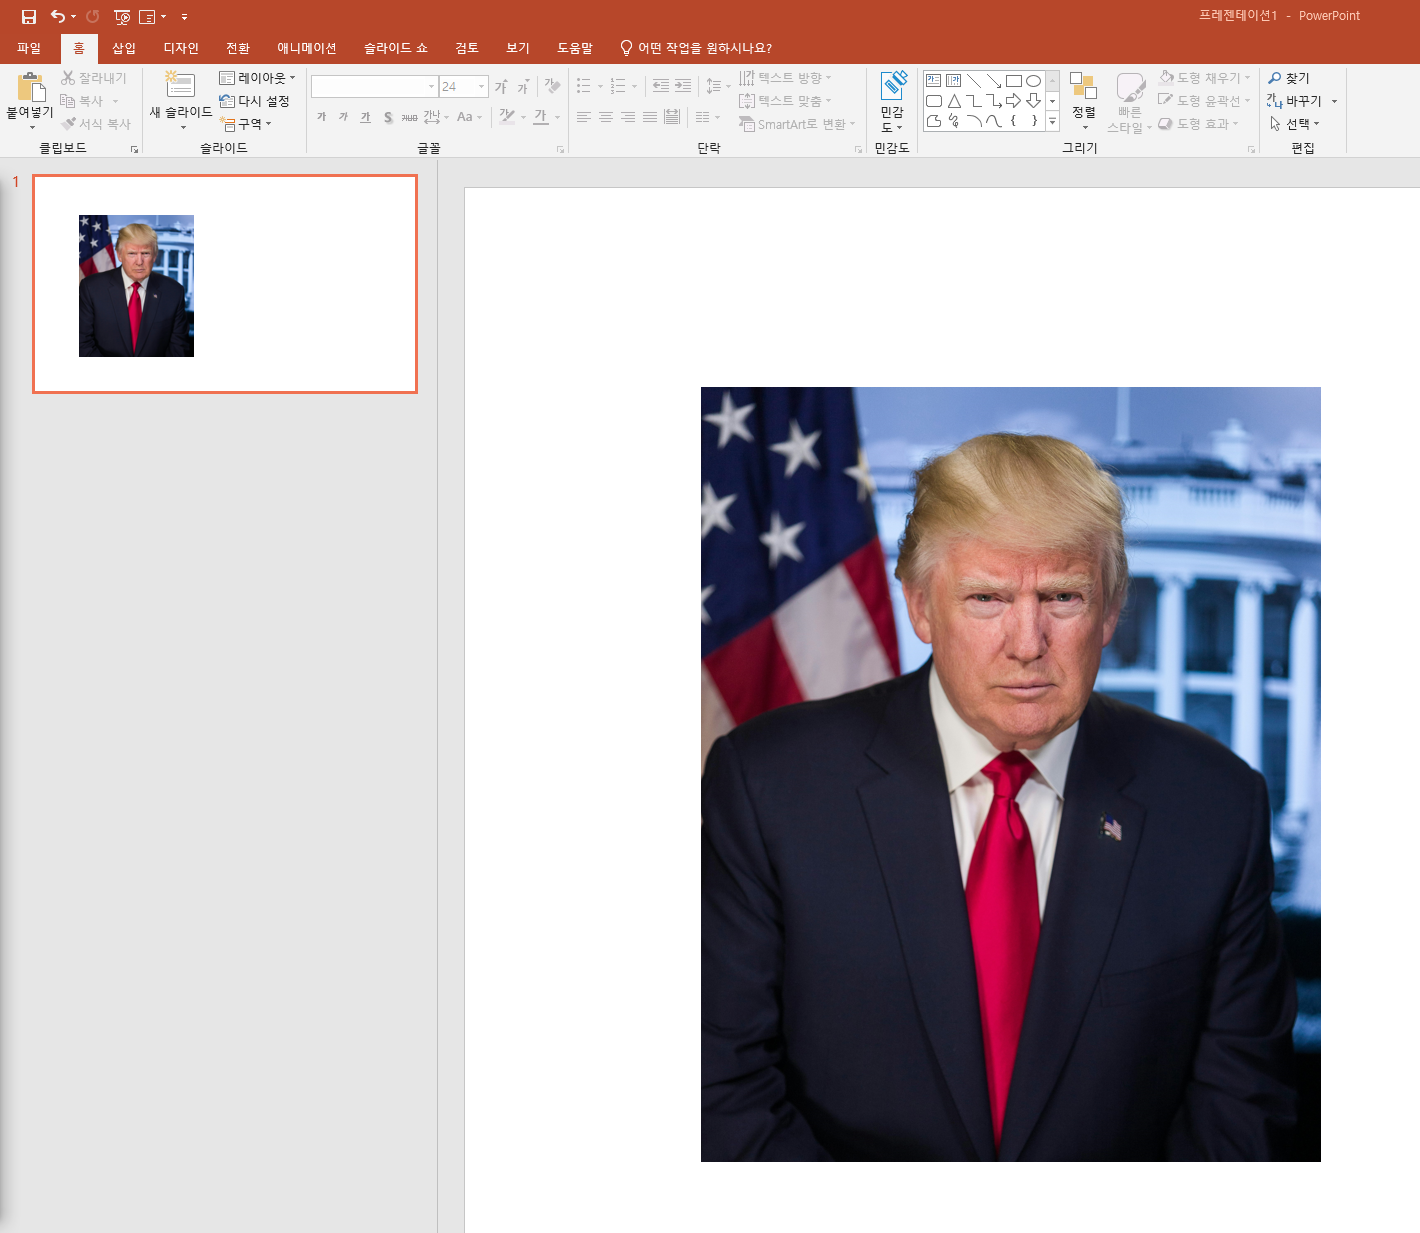
Task: Click the Bullets list icon
Action: [584, 86]
